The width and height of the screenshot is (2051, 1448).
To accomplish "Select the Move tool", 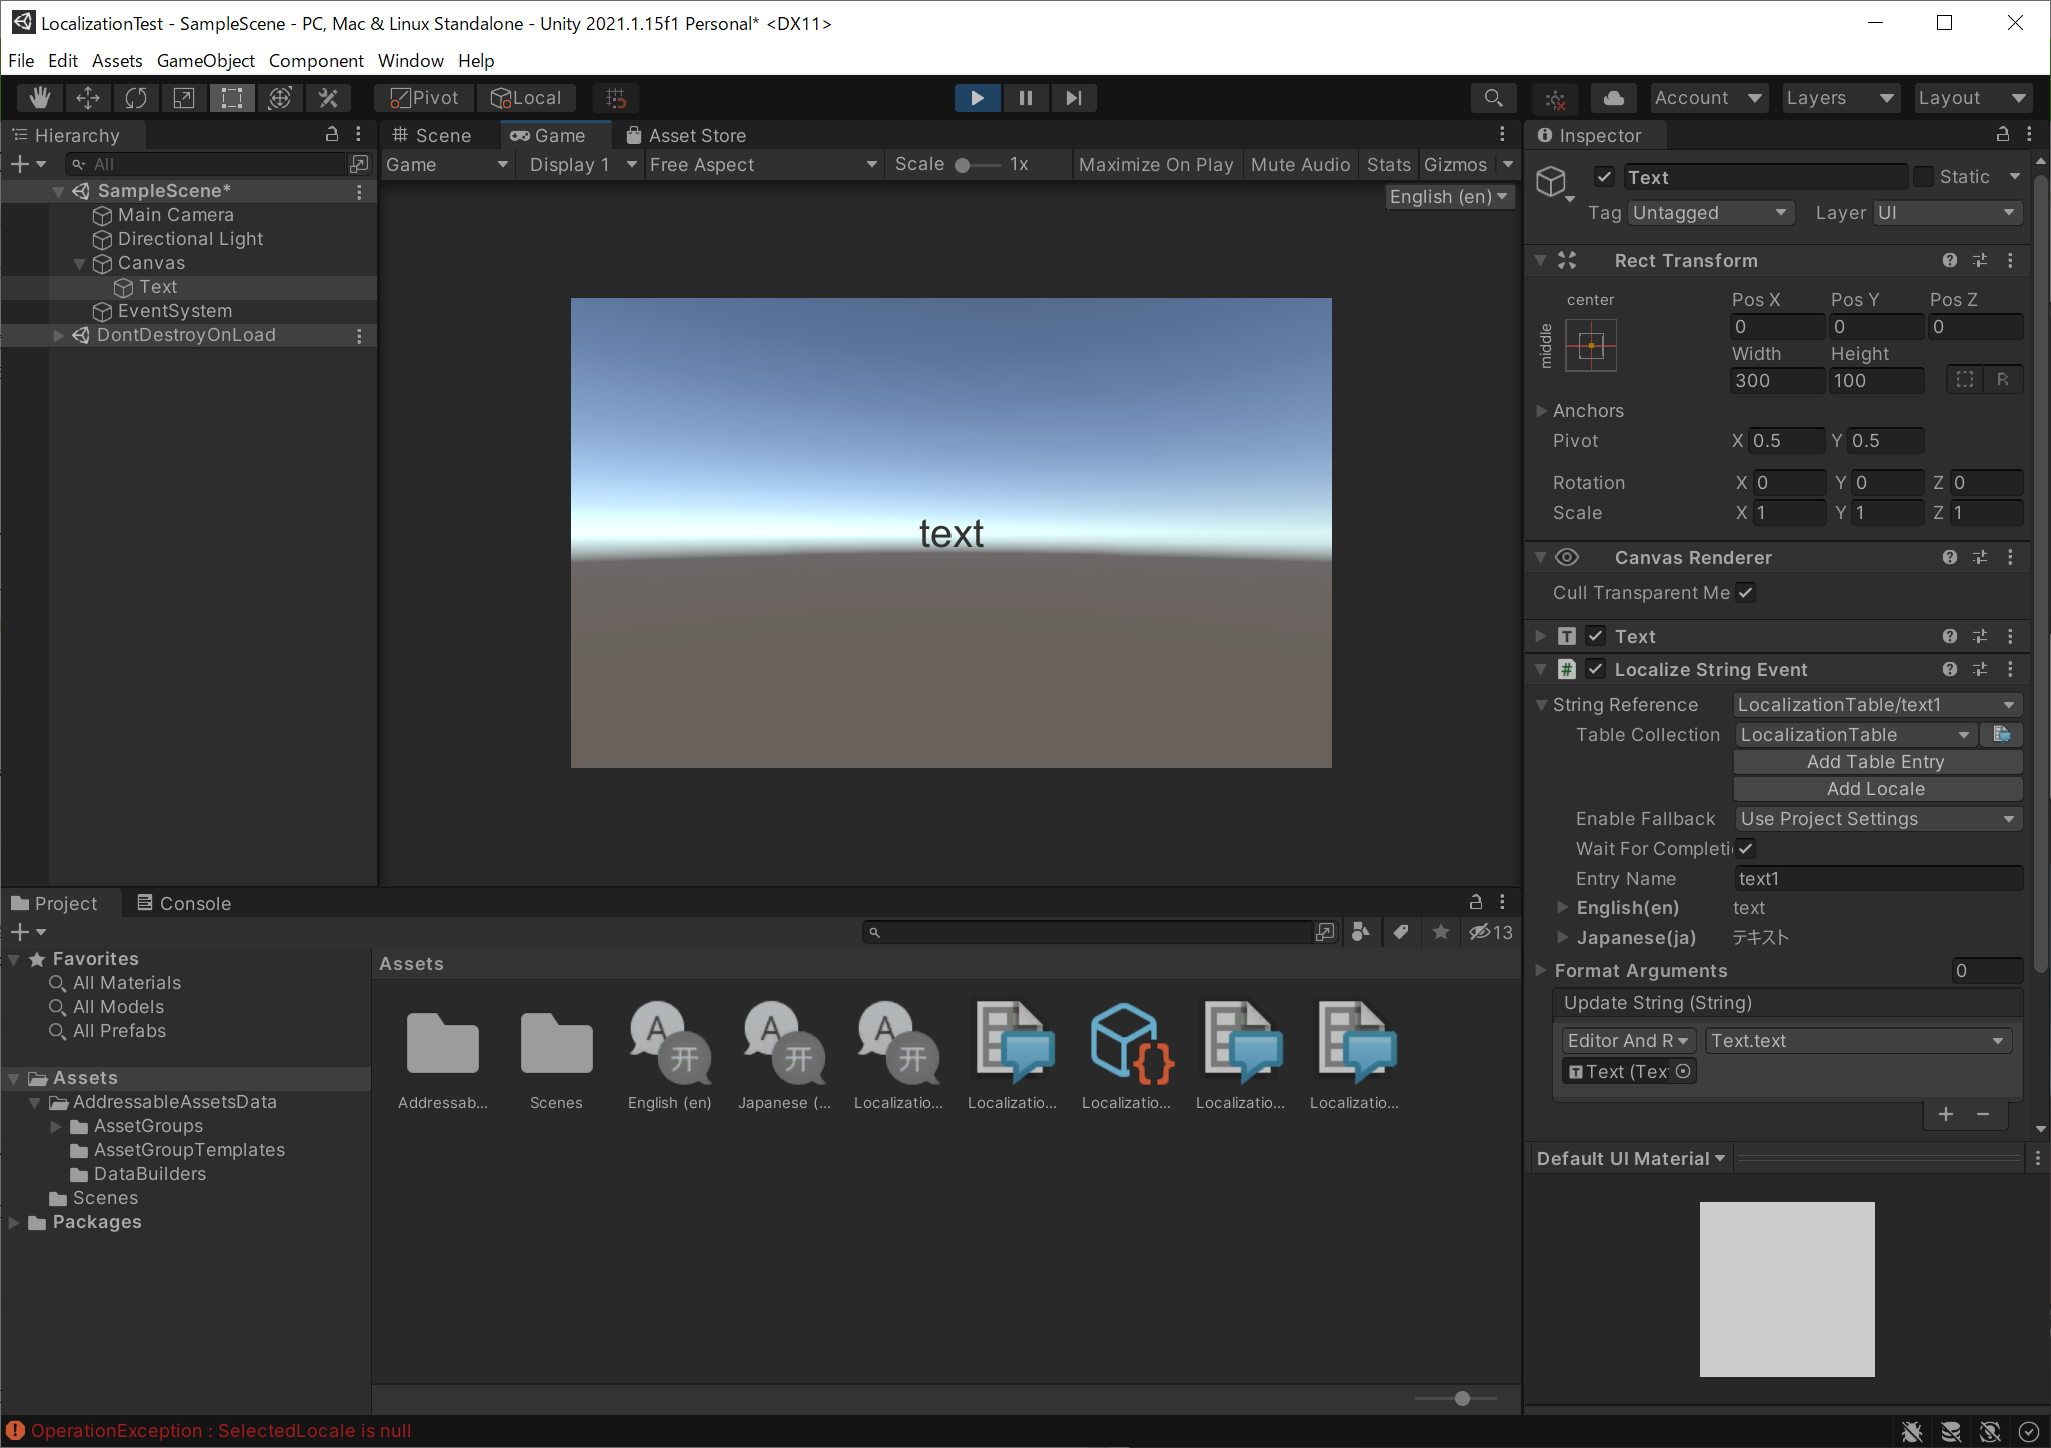I will tap(87, 97).
